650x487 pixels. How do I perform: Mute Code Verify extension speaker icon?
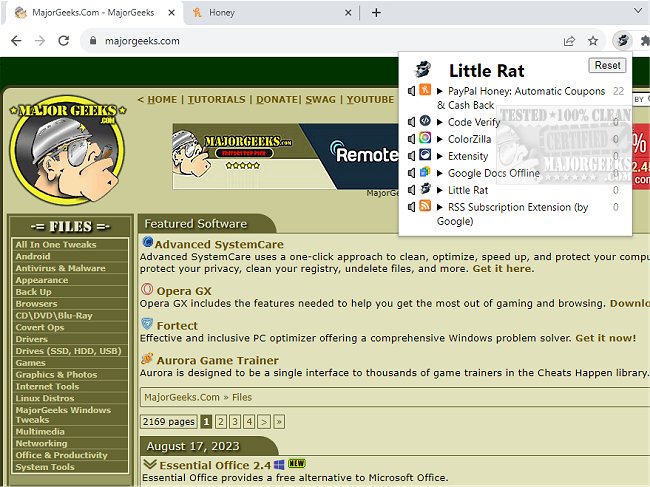coord(411,122)
